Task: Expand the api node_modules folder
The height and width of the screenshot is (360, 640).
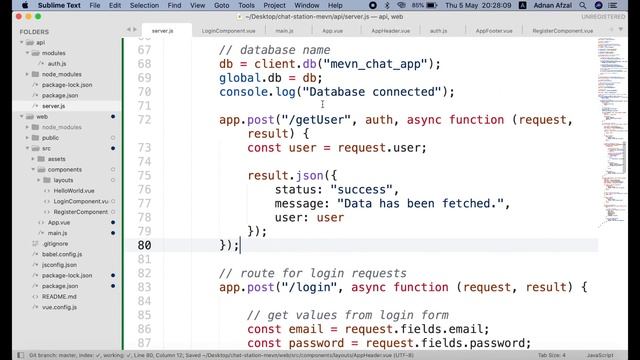Action: (x=28, y=74)
